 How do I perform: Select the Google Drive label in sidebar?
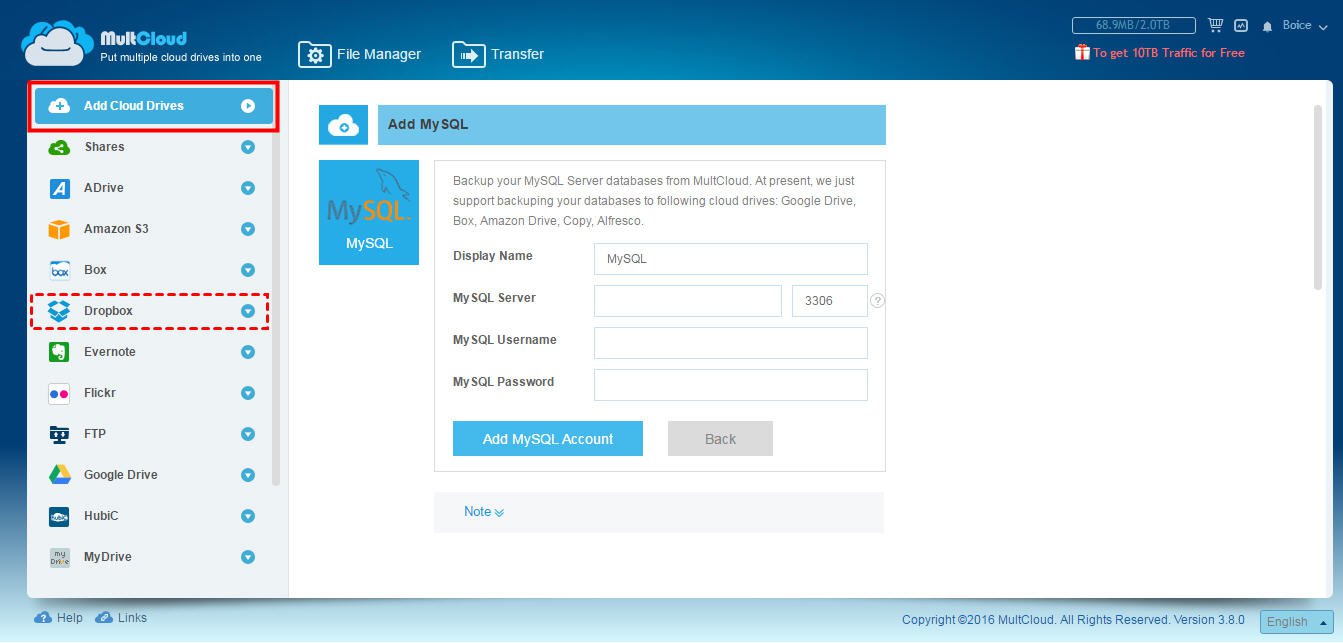pos(121,475)
